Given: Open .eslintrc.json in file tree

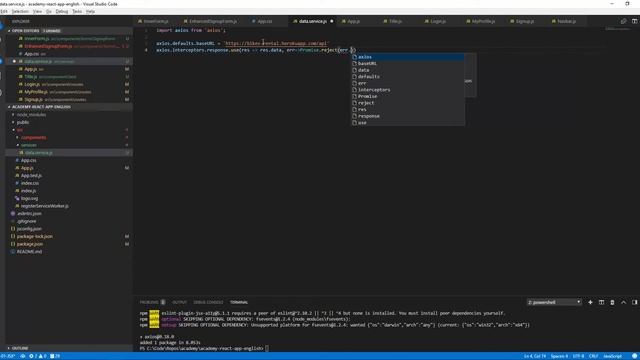Looking at the screenshot, I should click(x=29, y=213).
